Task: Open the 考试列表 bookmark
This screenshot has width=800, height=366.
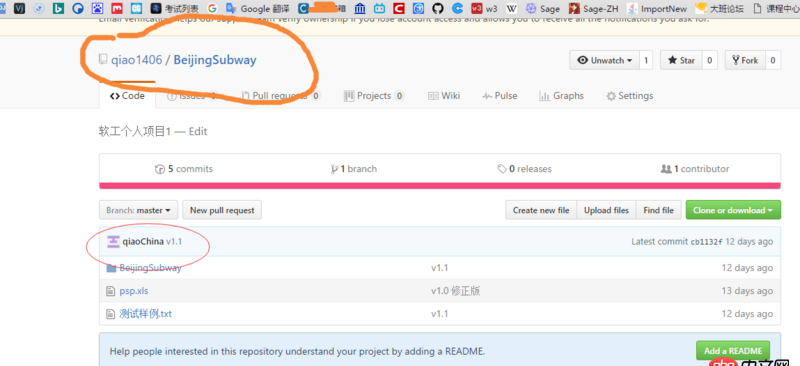Action: tap(175, 8)
